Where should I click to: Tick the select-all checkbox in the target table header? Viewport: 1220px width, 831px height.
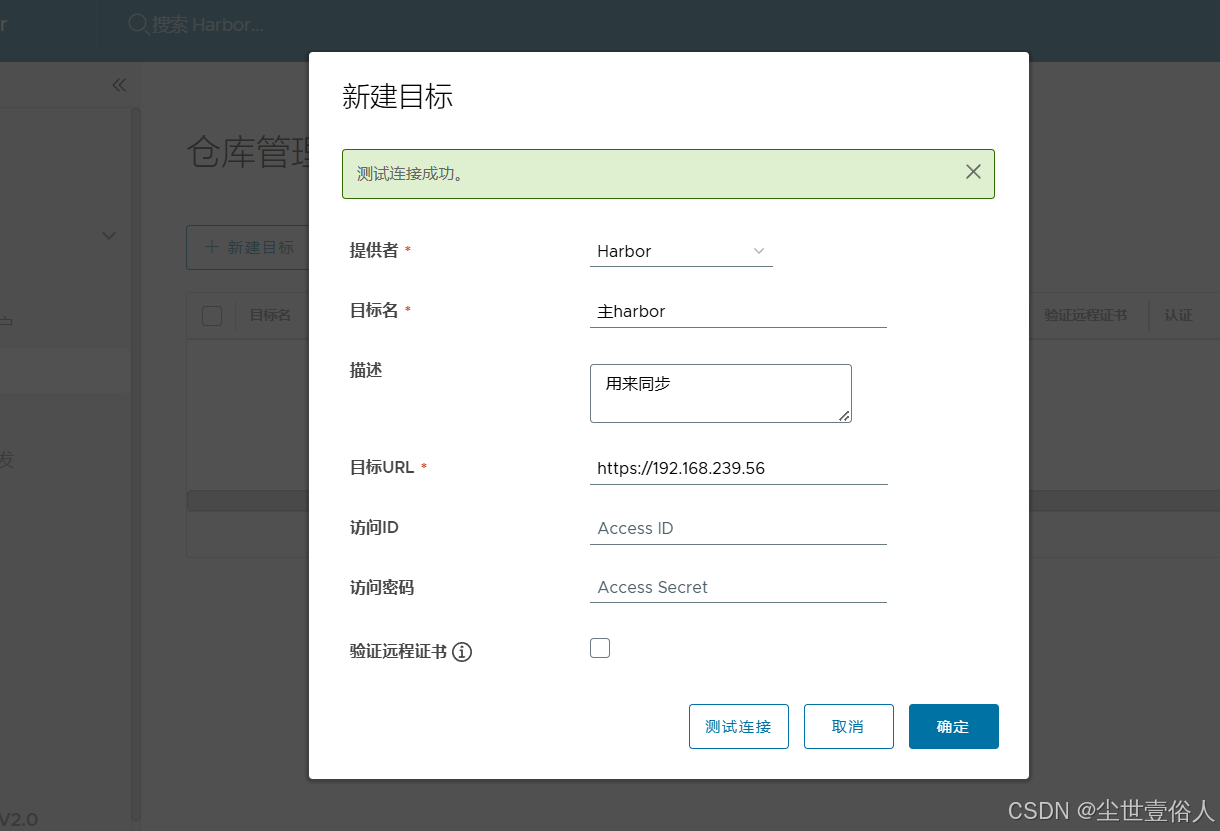(x=211, y=316)
